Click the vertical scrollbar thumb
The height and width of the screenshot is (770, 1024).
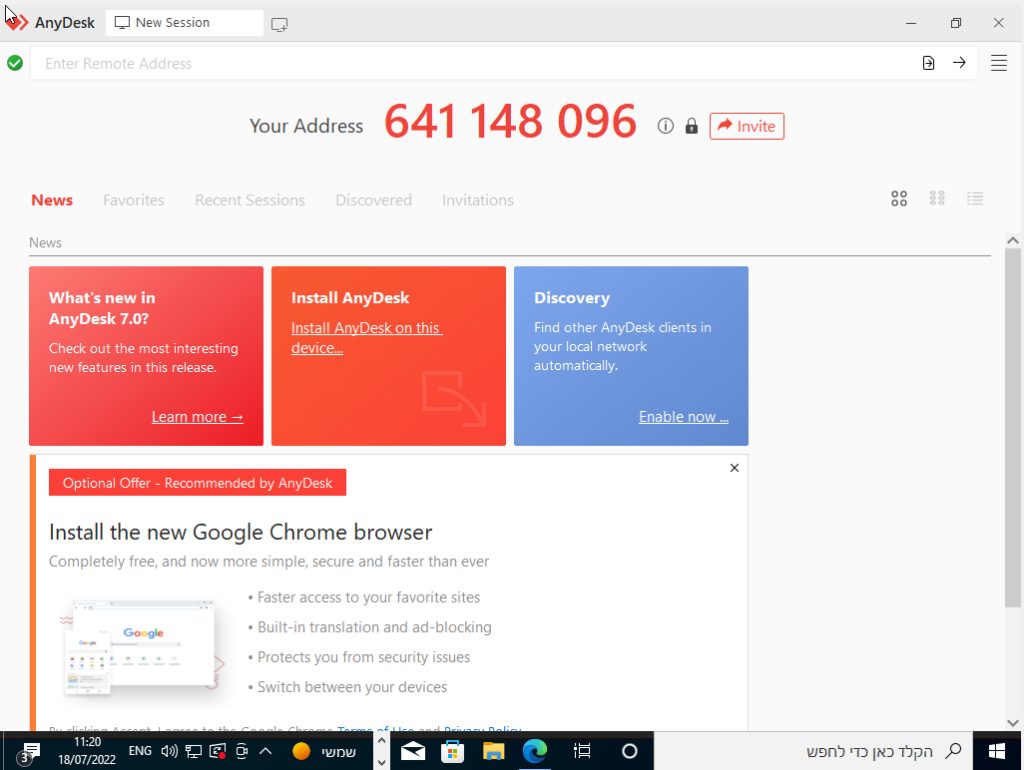1013,428
